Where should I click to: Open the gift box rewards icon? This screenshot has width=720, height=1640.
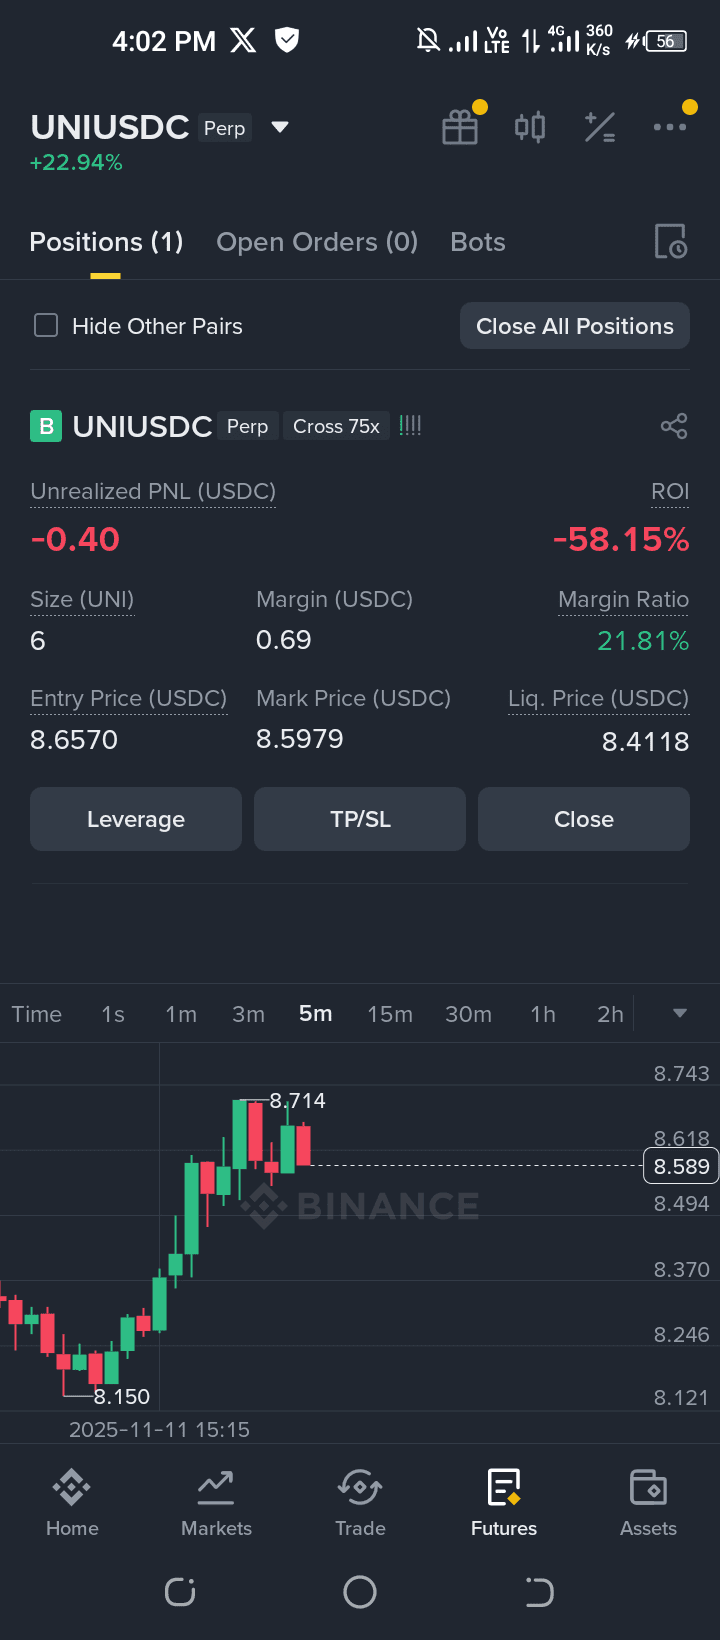pyautogui.click(x=460, y=127)
